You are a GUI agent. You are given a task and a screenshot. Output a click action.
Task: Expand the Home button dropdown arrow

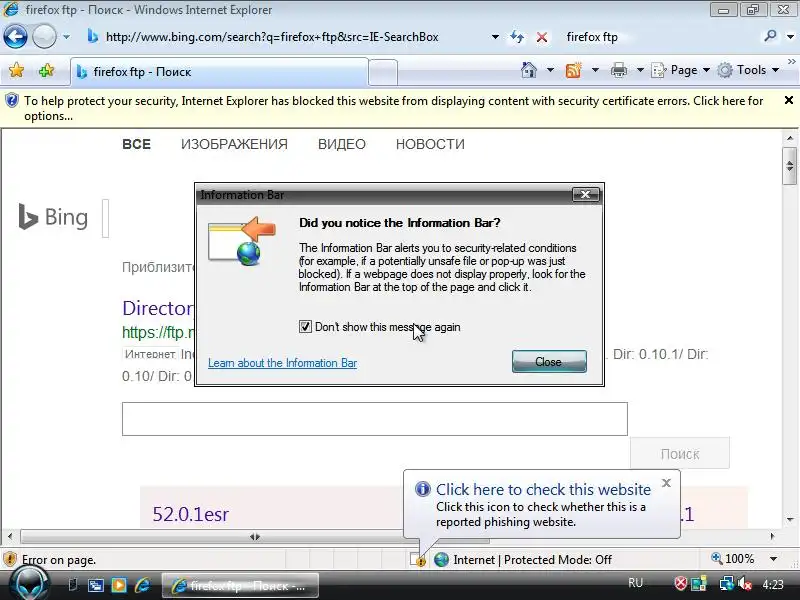pos(550,70)
